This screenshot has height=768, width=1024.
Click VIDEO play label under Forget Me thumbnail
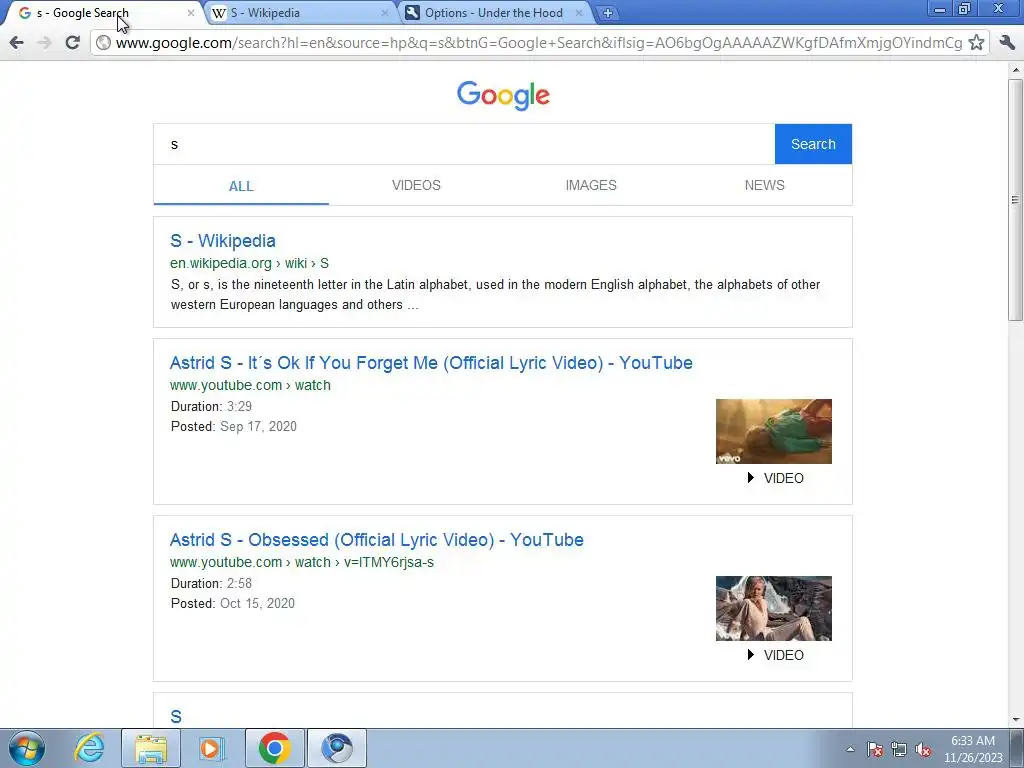tap(775, 478)
